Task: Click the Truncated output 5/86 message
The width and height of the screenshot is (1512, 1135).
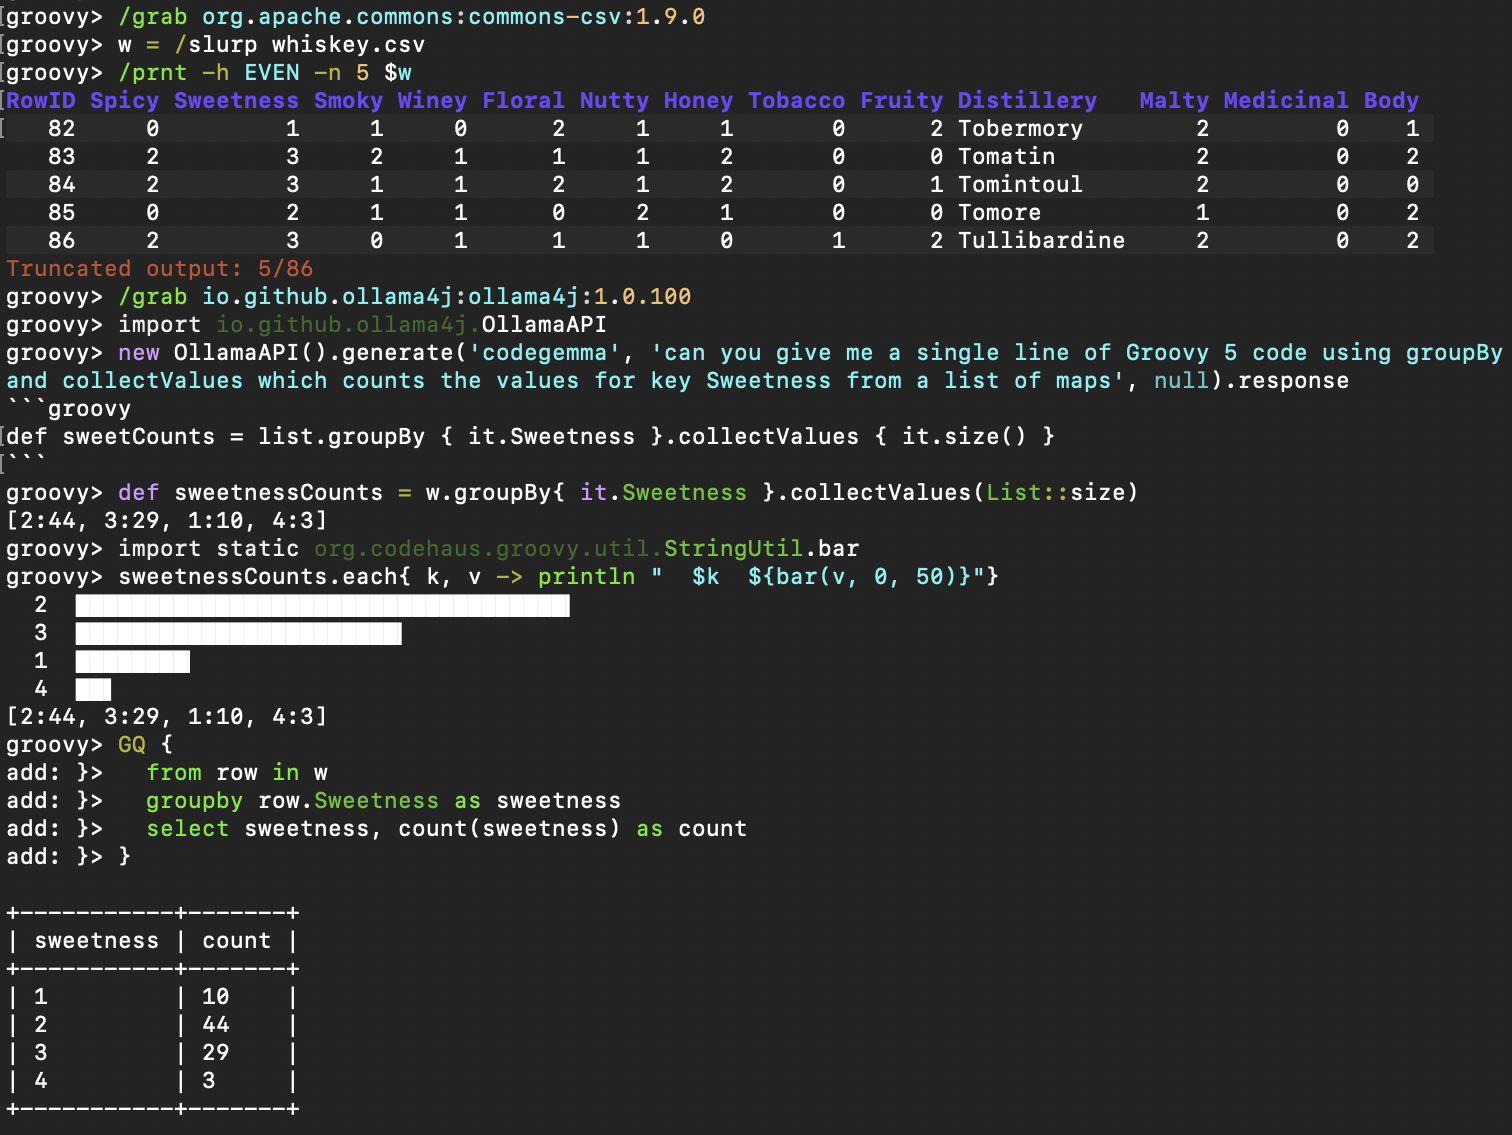Action: (x=159, y=268)
